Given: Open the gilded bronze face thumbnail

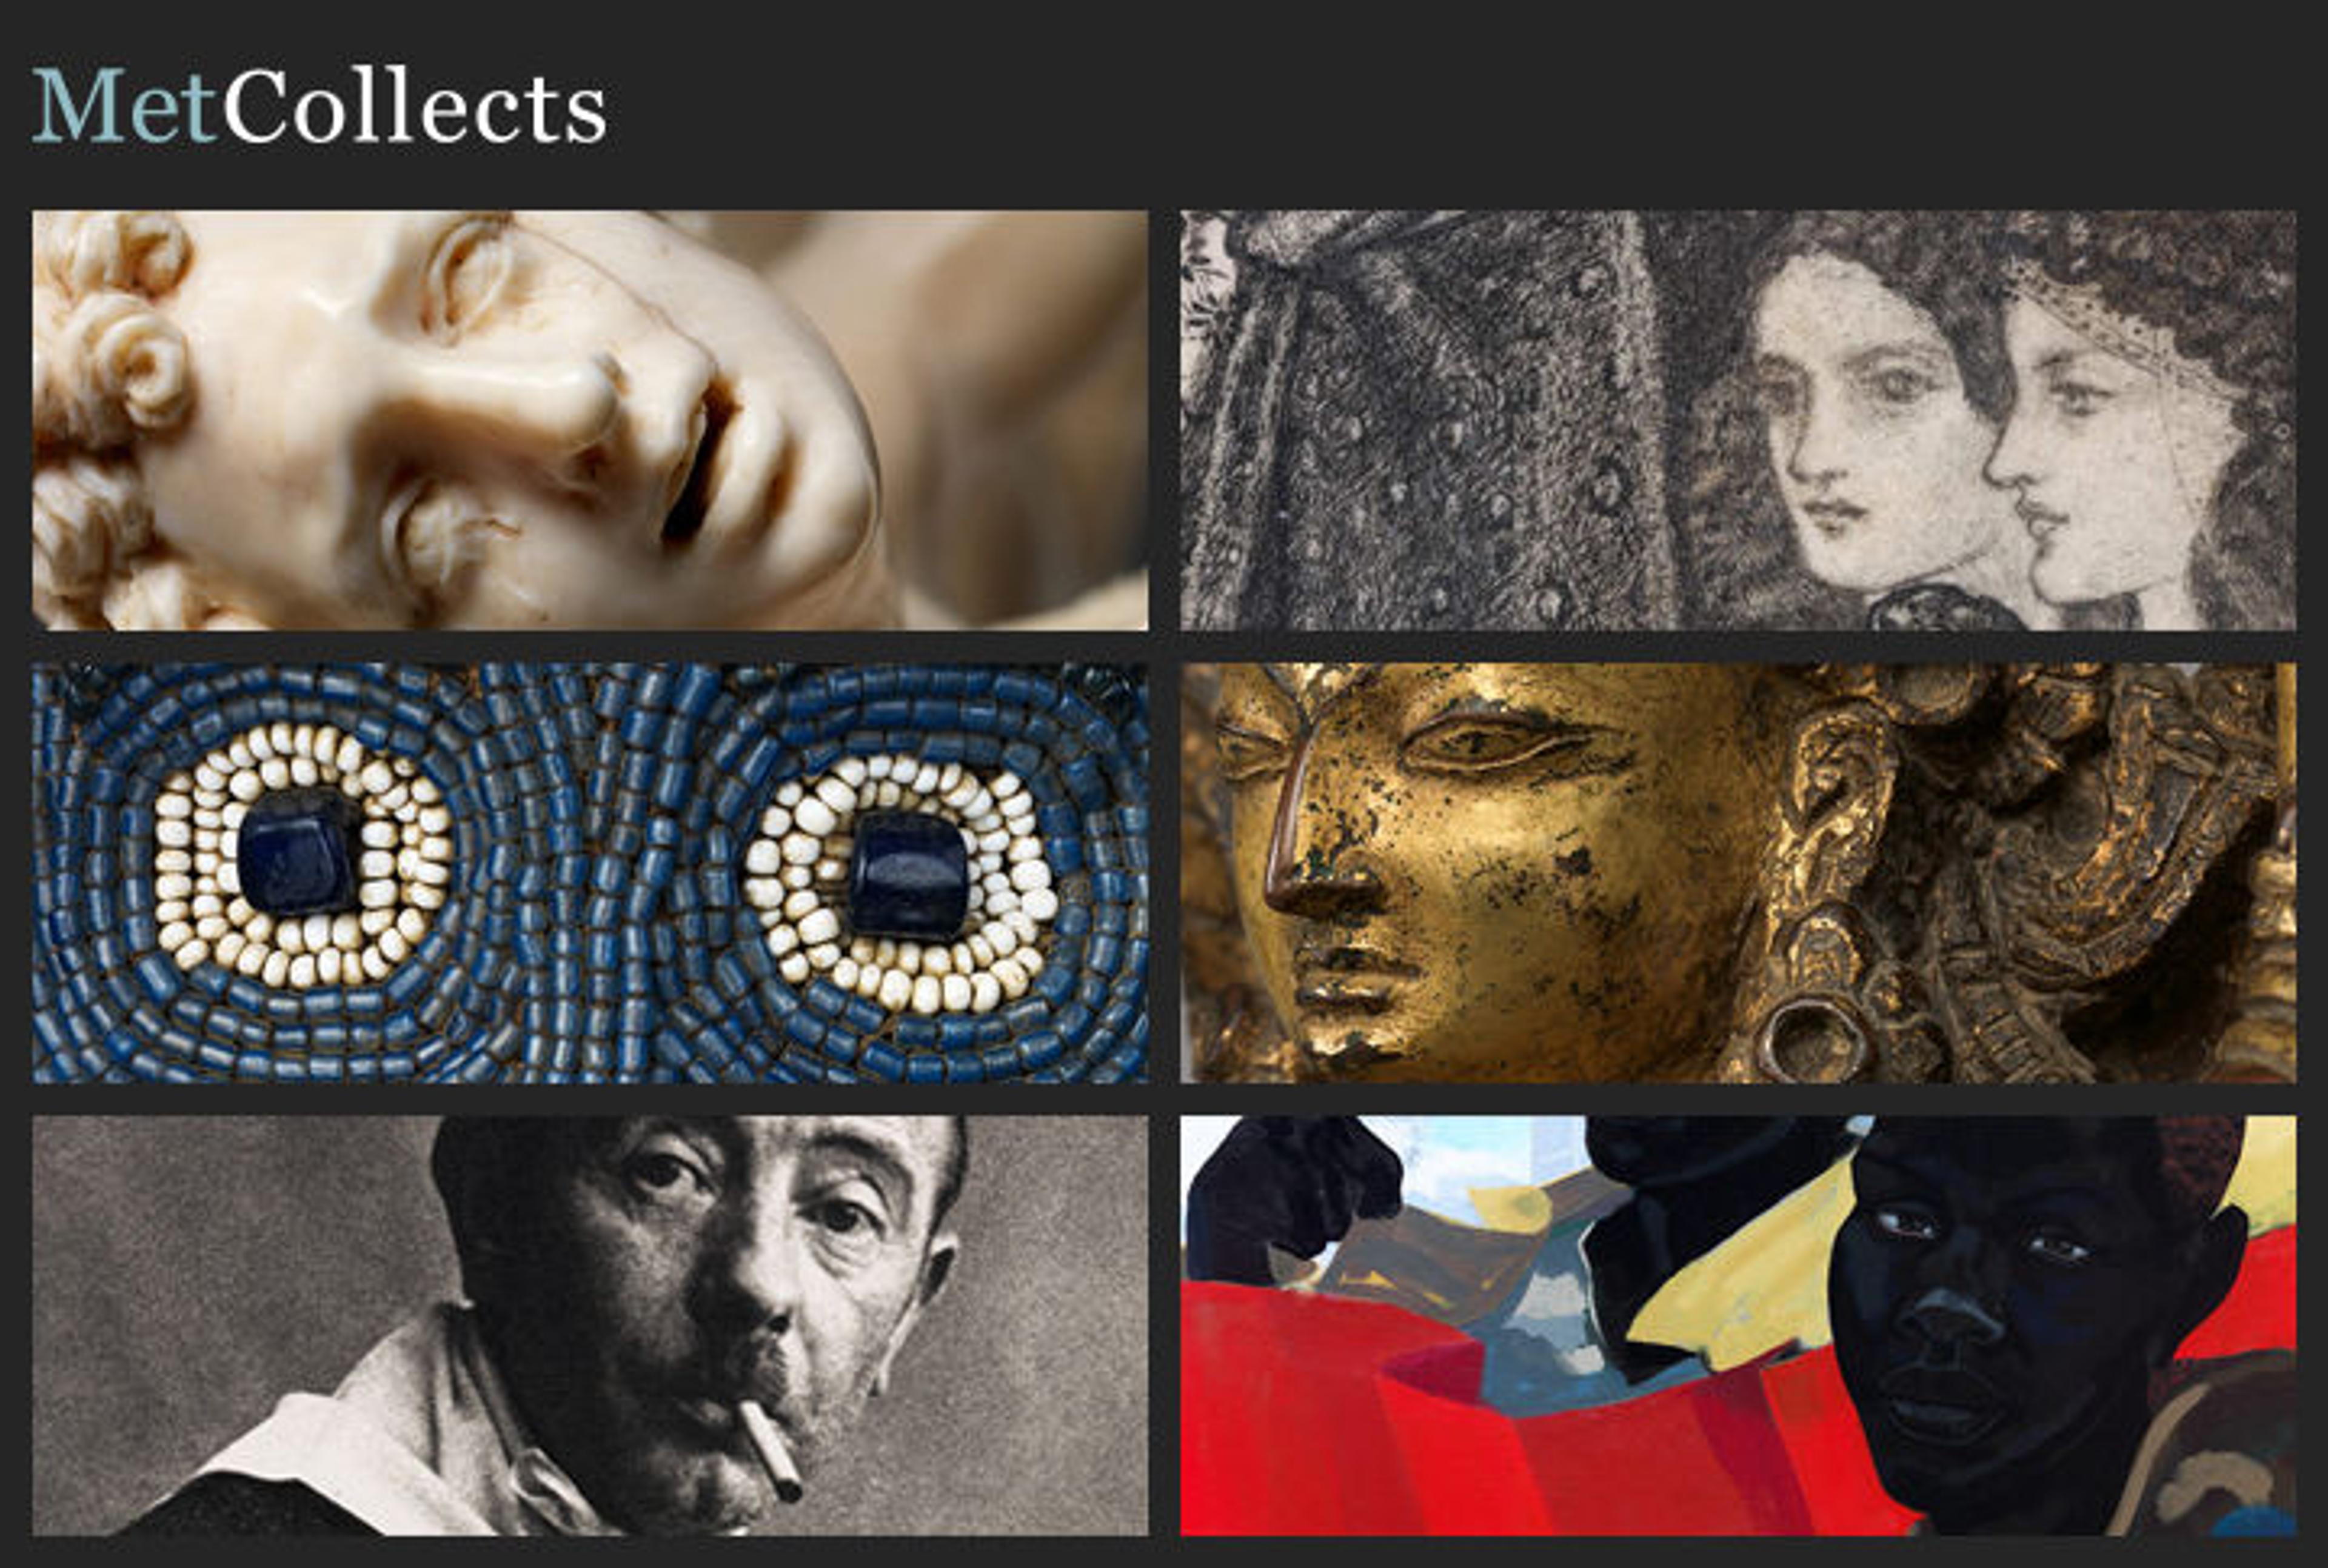Looking at the screenshot, I should click(x=1738, y=873).
